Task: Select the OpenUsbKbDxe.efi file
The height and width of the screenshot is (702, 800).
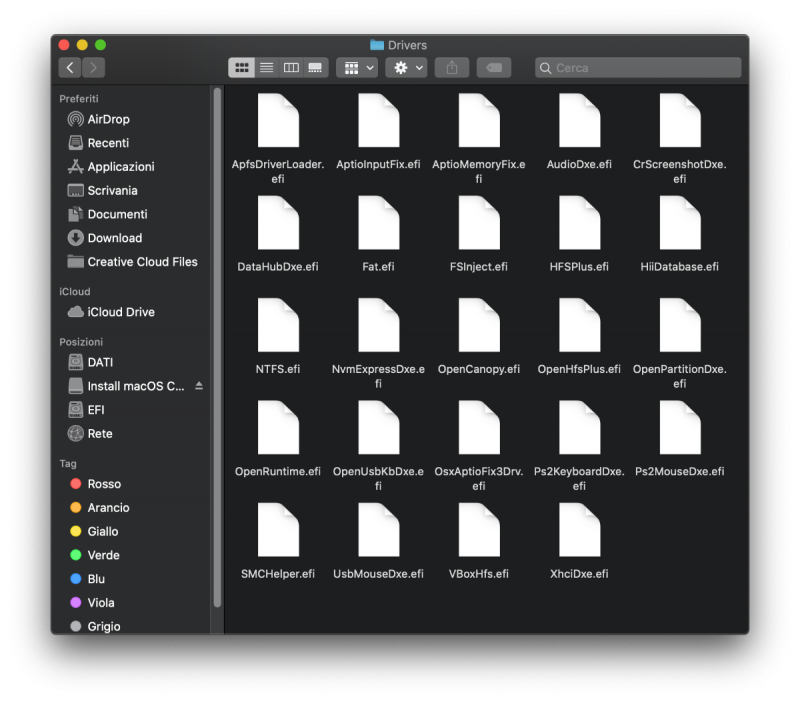Action: click(x=378, y=446)
